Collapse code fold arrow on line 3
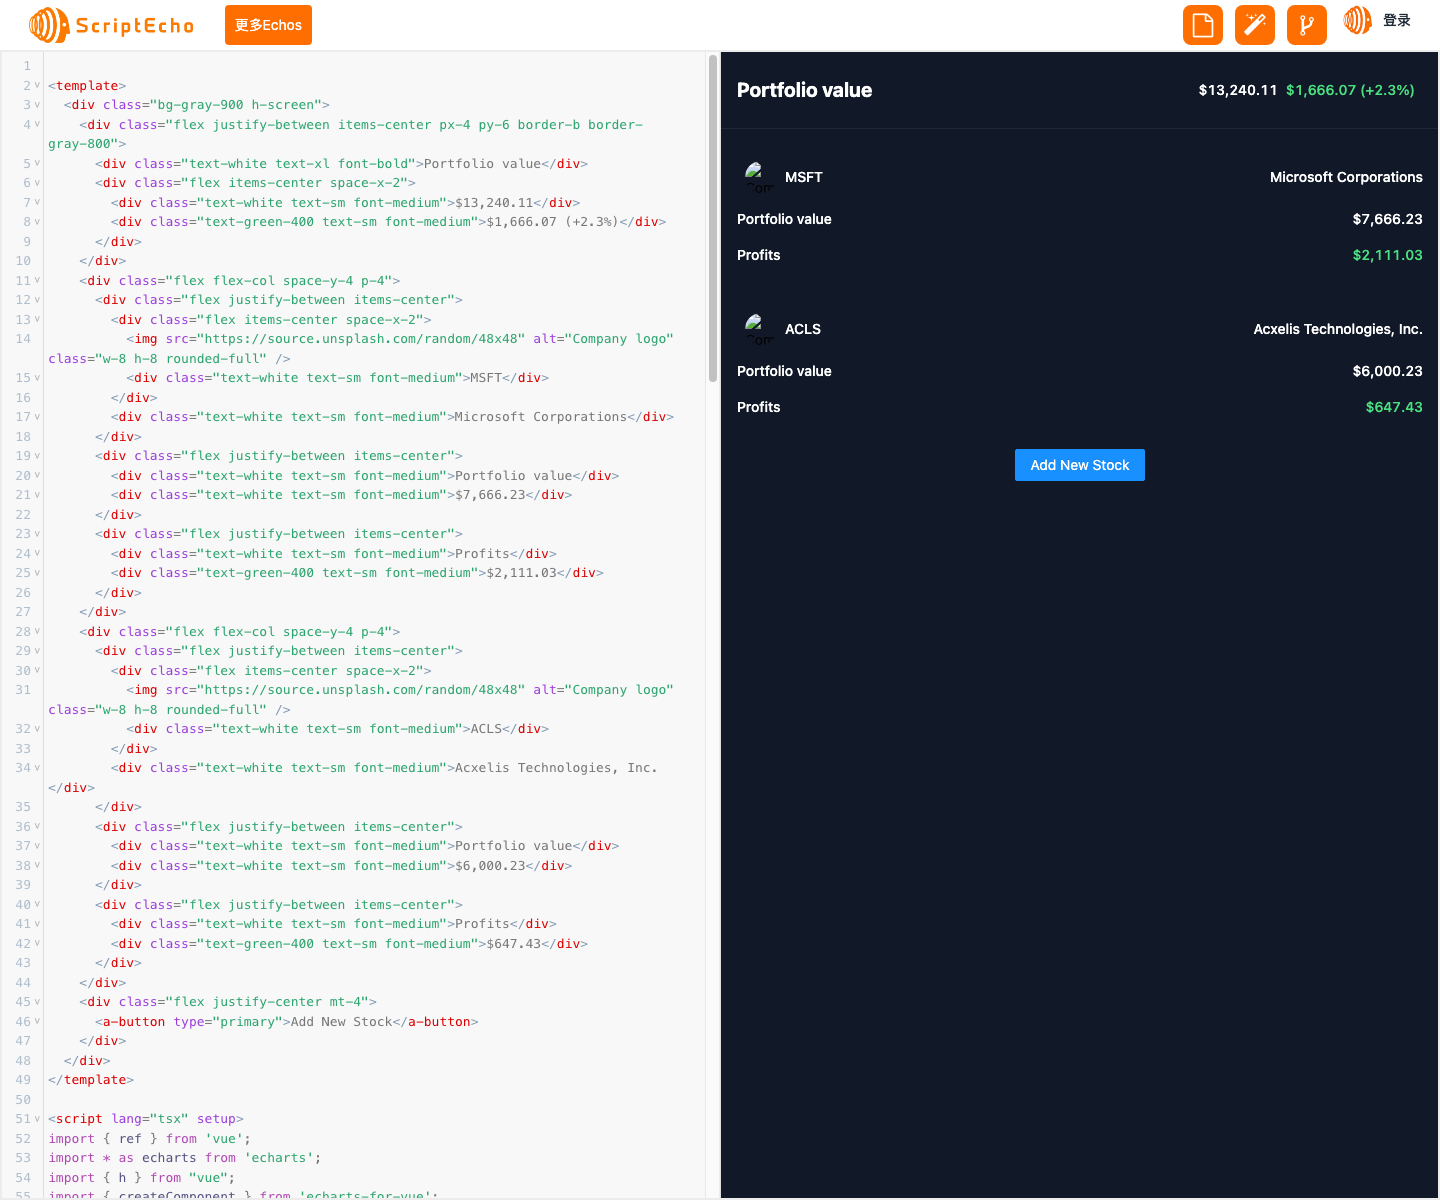The width and height of the screenshot is (1440, 1200). (x=38, y=105)
